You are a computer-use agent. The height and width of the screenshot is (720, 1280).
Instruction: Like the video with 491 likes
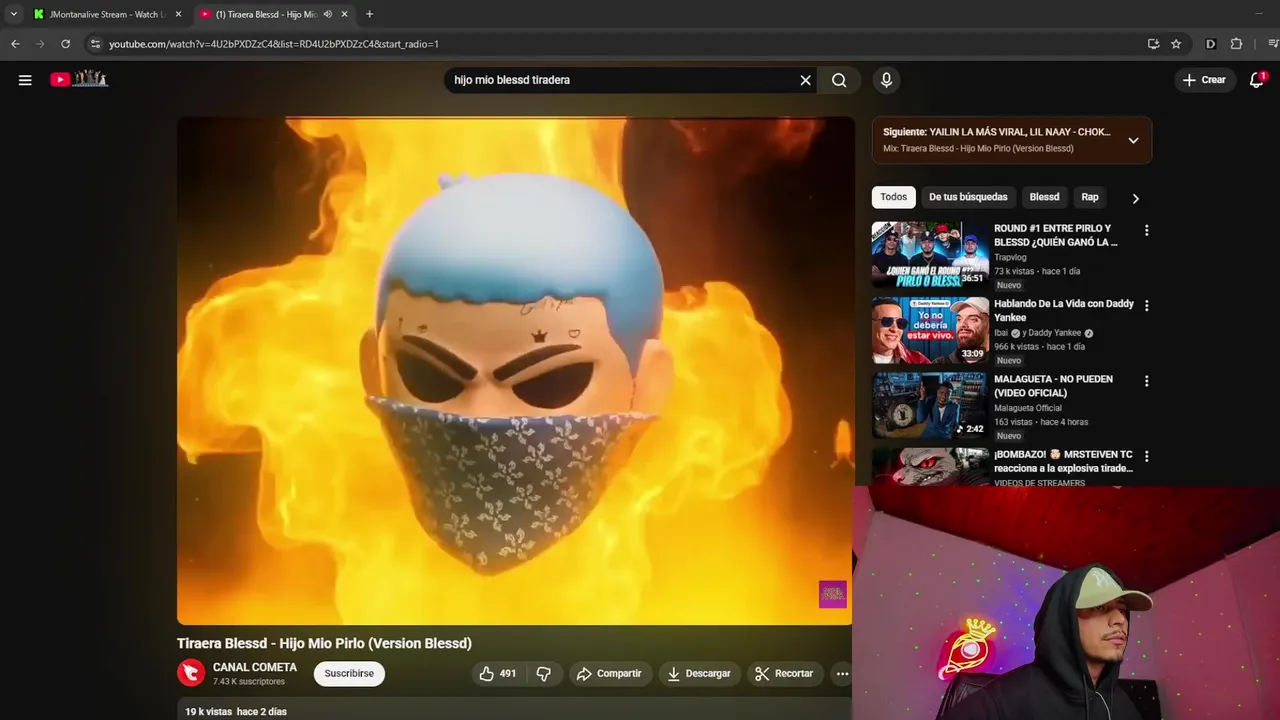click(497, 674)
